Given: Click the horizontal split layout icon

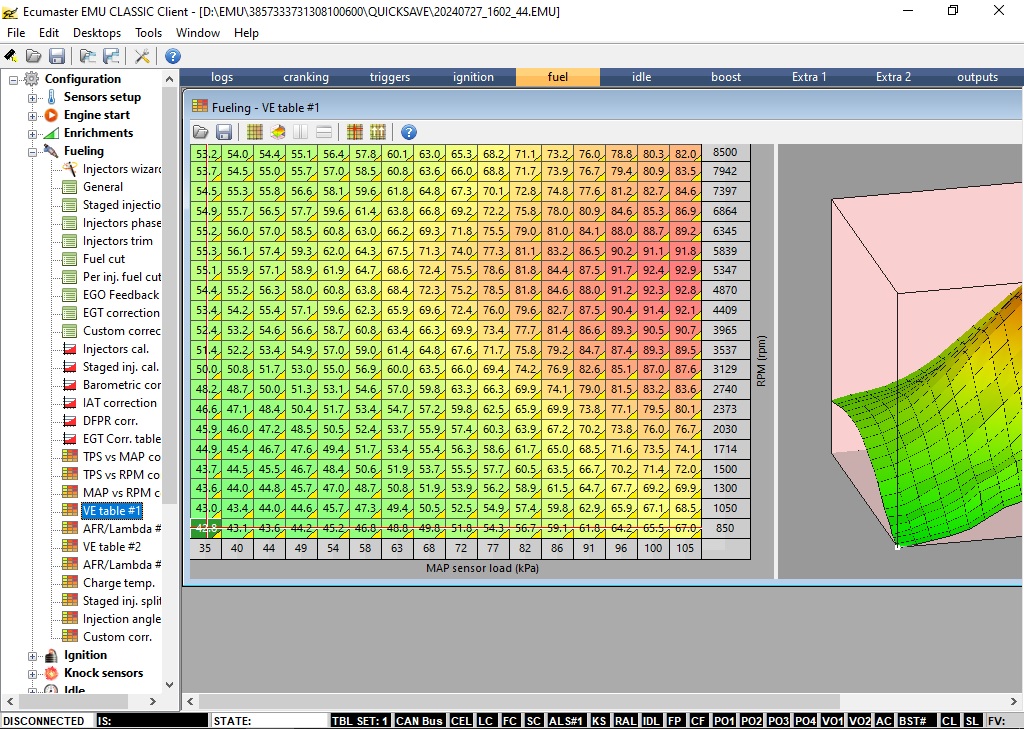Looking at the screenshot, I should pyautogui.click(x=324, y=132).
